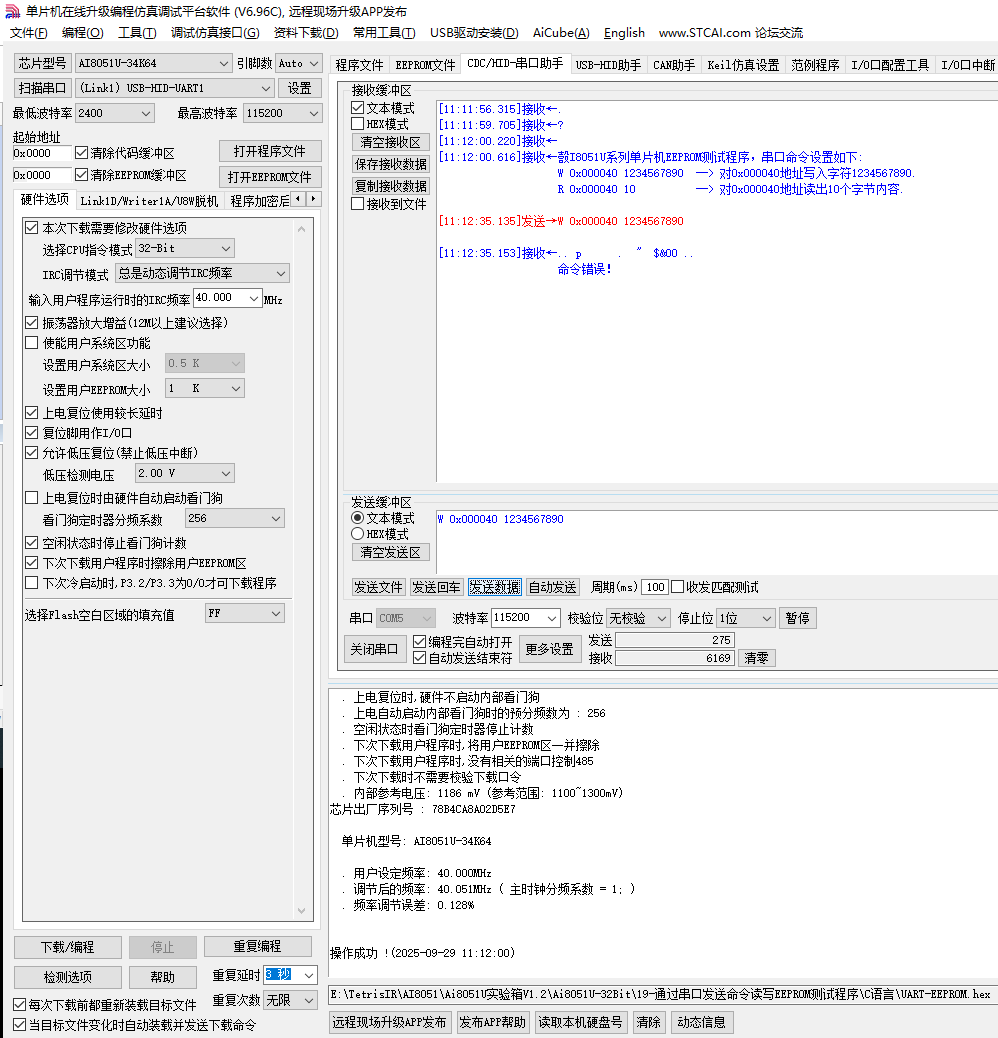Open the 低压检测电压 2.00 V dropdown
This screenshot has width=998, height=1038.
pyautogui.click(x=185, y=473)
